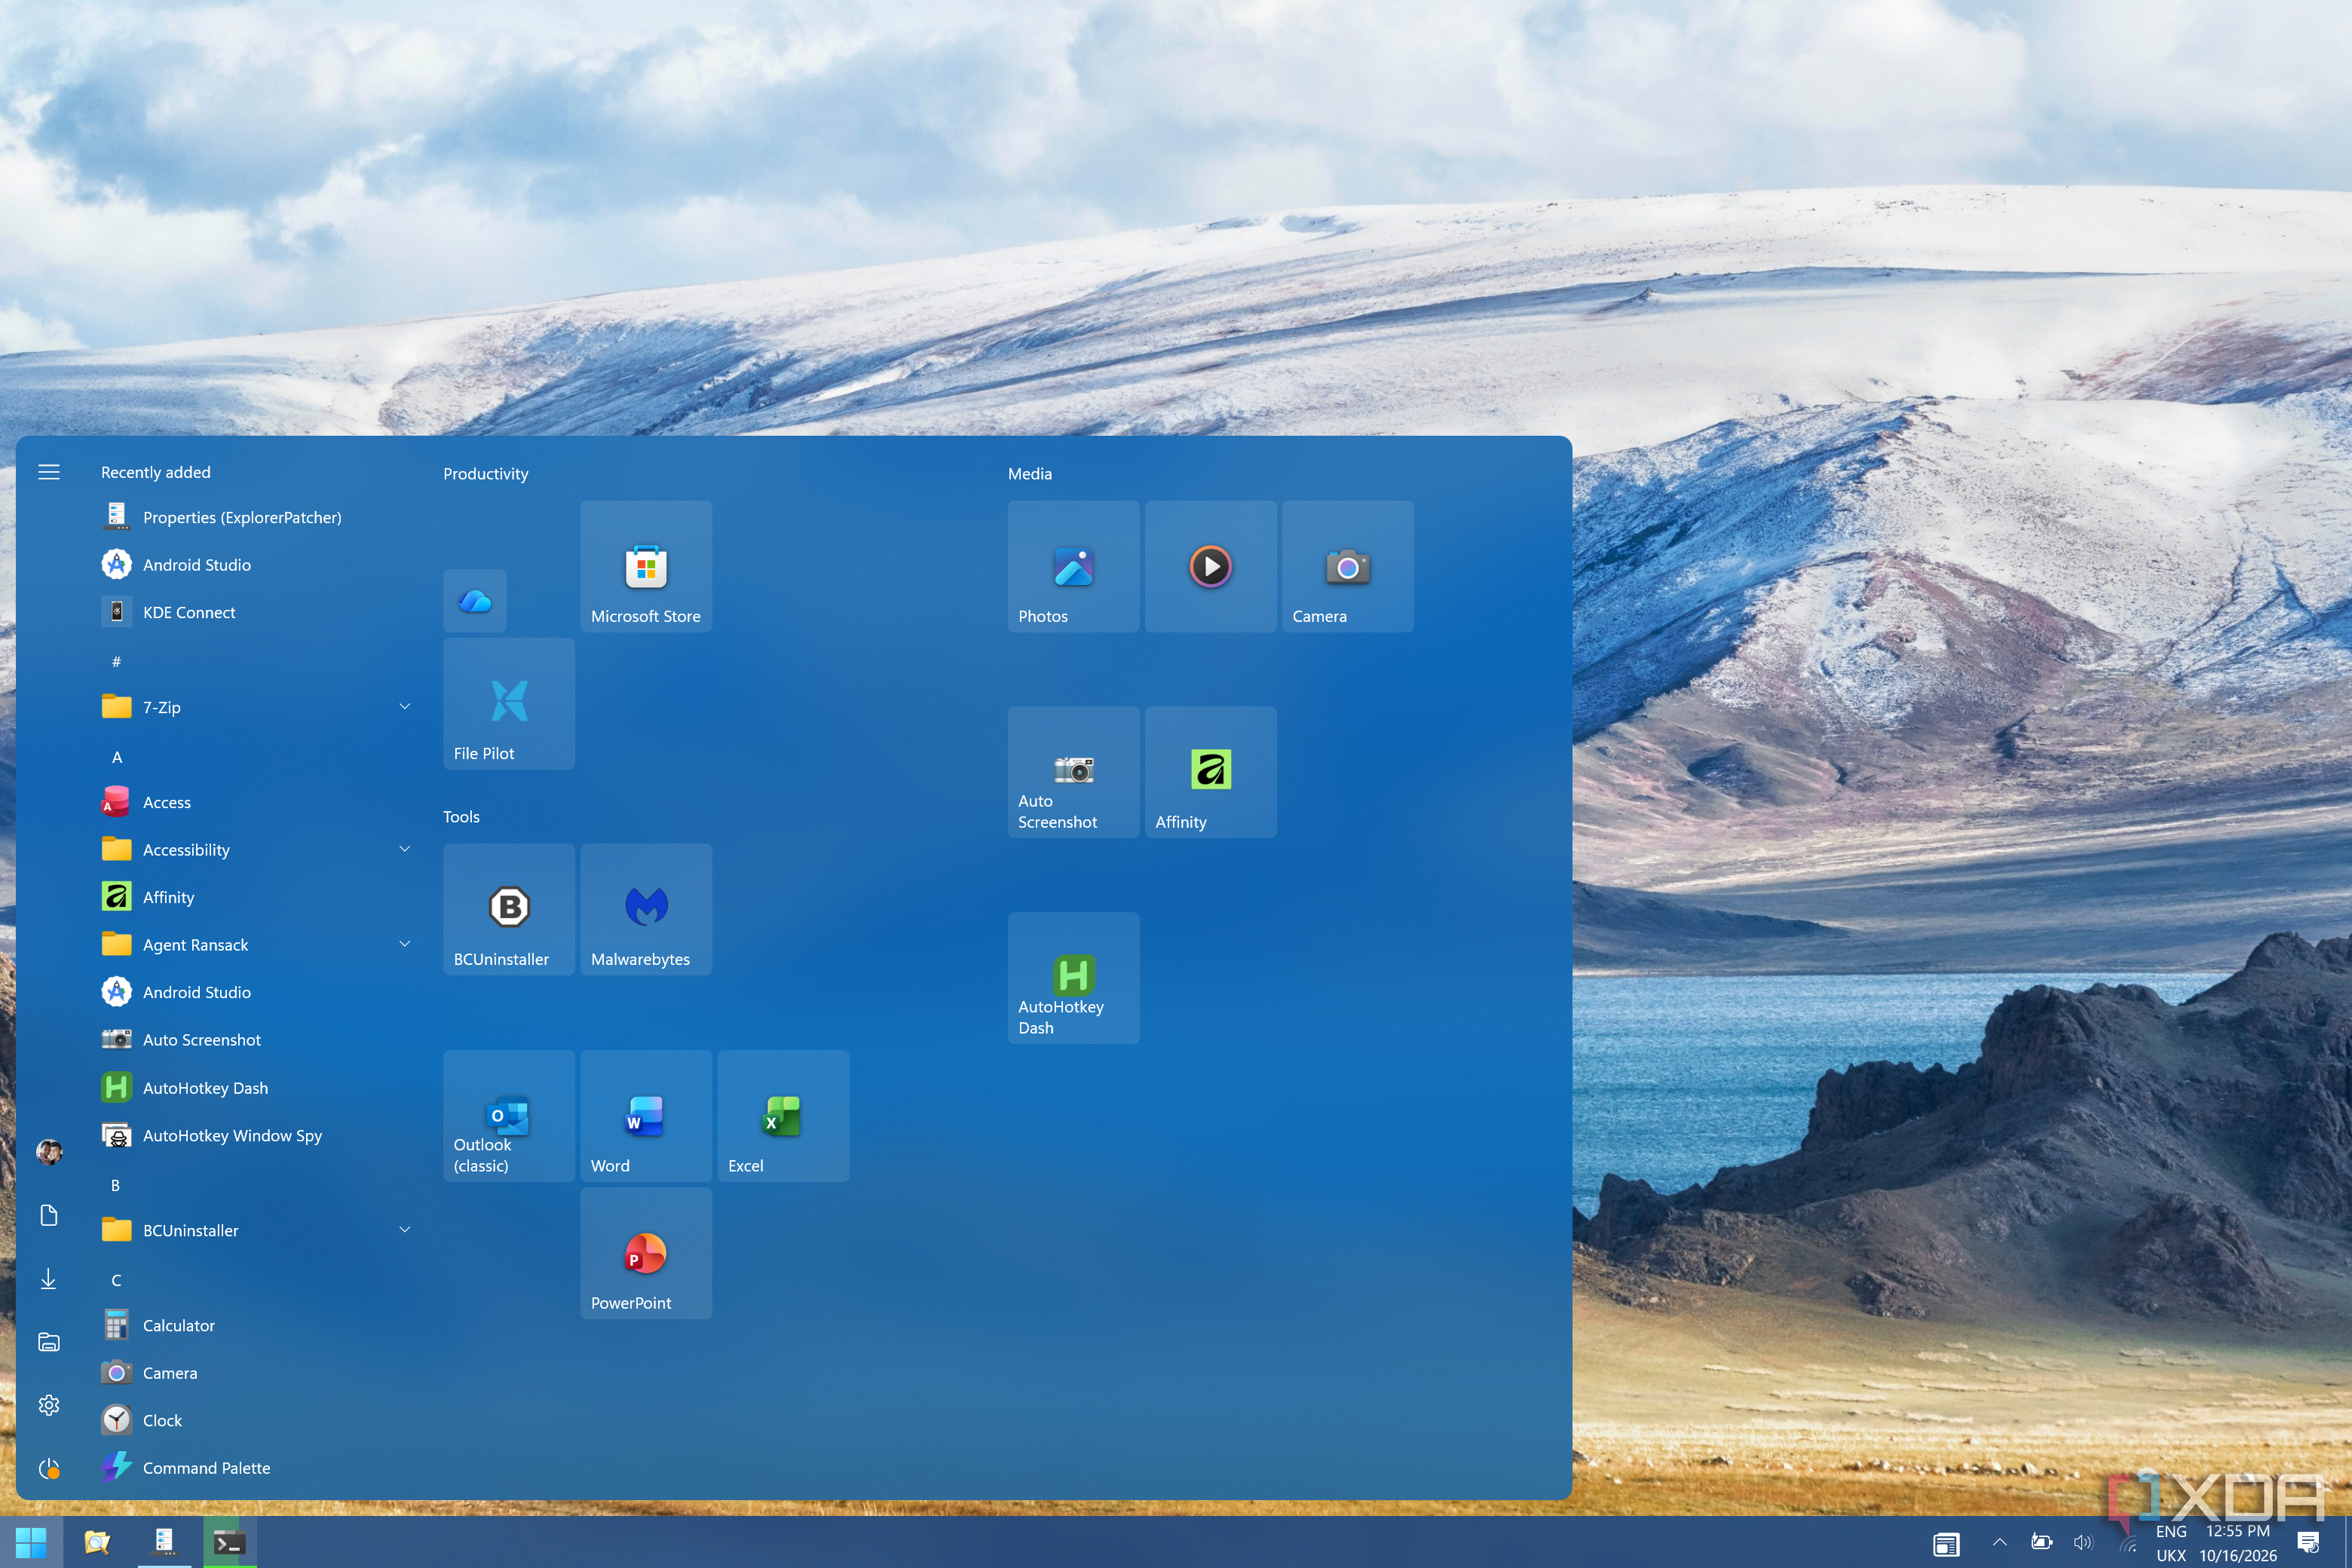2352x1568 pixels.
Task: Open the Photos tile
Action: click(1073, 566)
